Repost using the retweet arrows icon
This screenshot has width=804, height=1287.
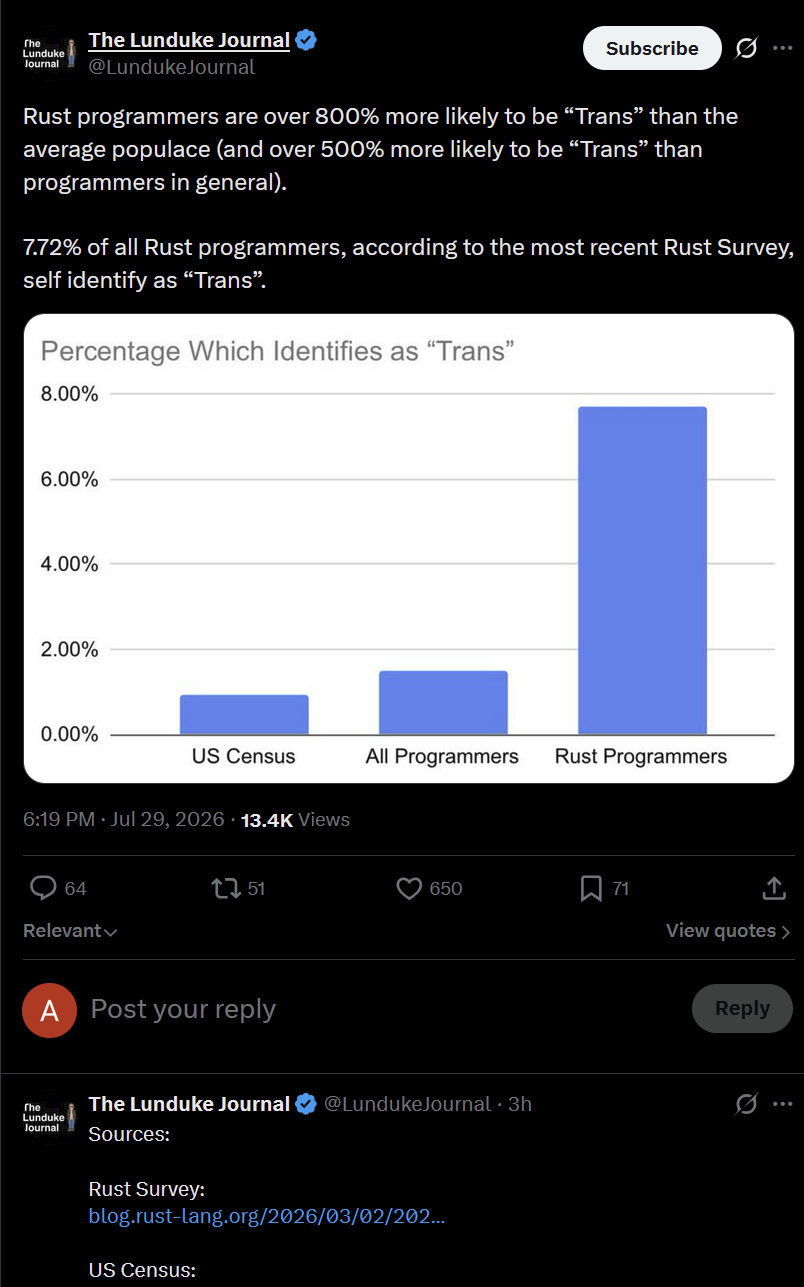(x=226, y=888)
